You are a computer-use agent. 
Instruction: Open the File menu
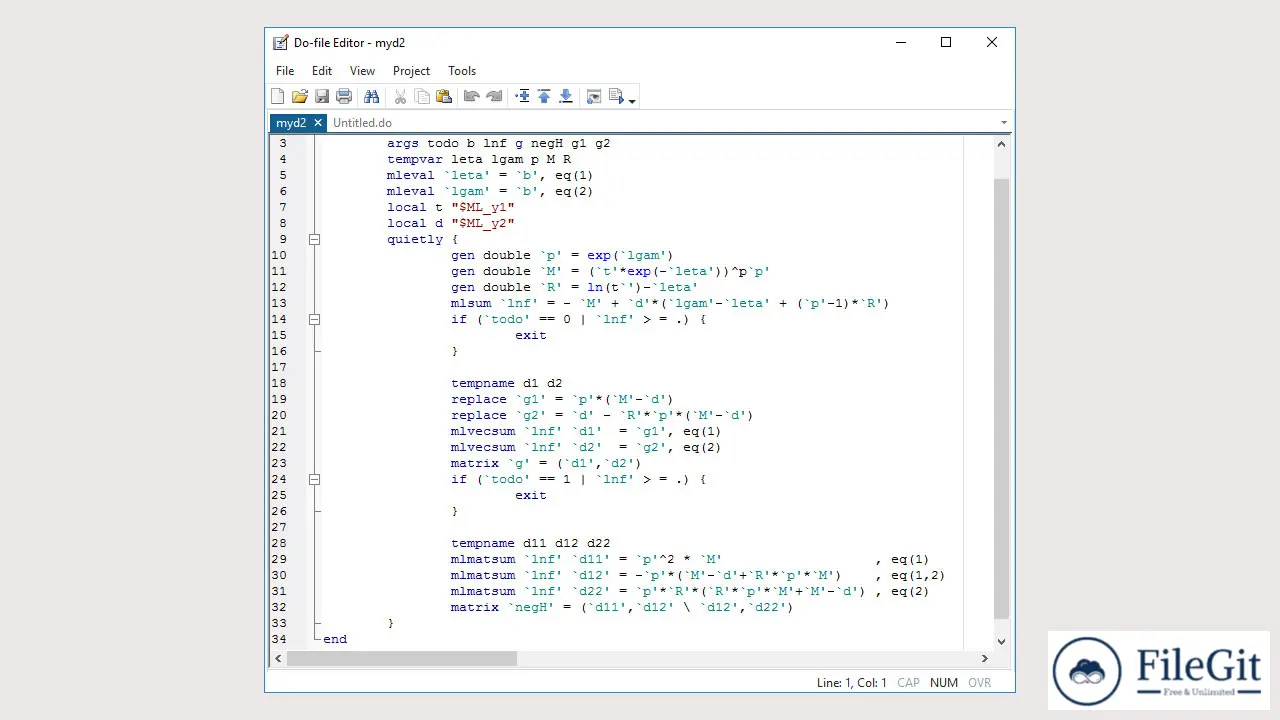(x=285, y=71)
